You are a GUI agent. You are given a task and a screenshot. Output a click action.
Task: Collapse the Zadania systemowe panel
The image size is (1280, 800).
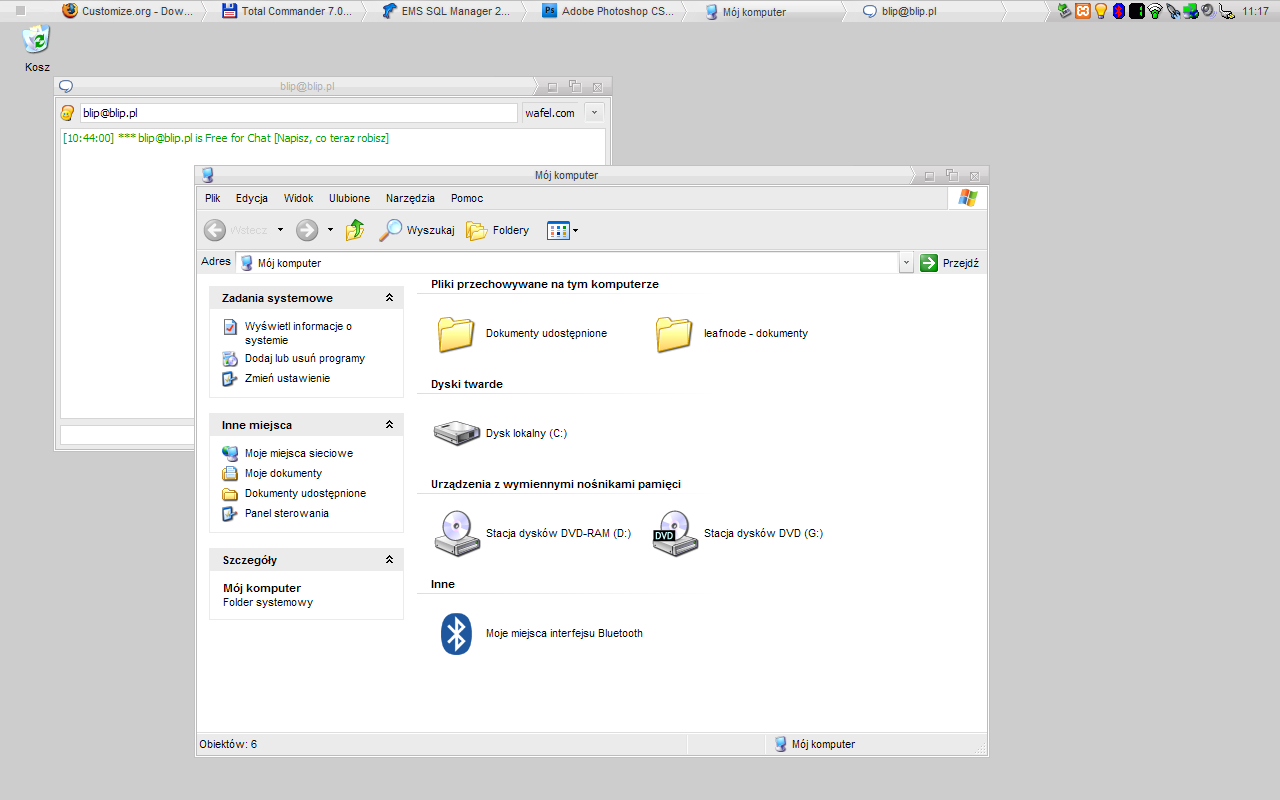389,298
